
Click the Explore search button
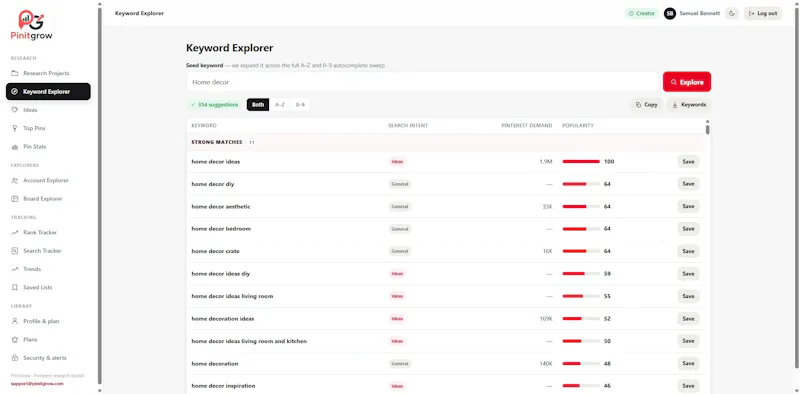(x=687, y=82)
